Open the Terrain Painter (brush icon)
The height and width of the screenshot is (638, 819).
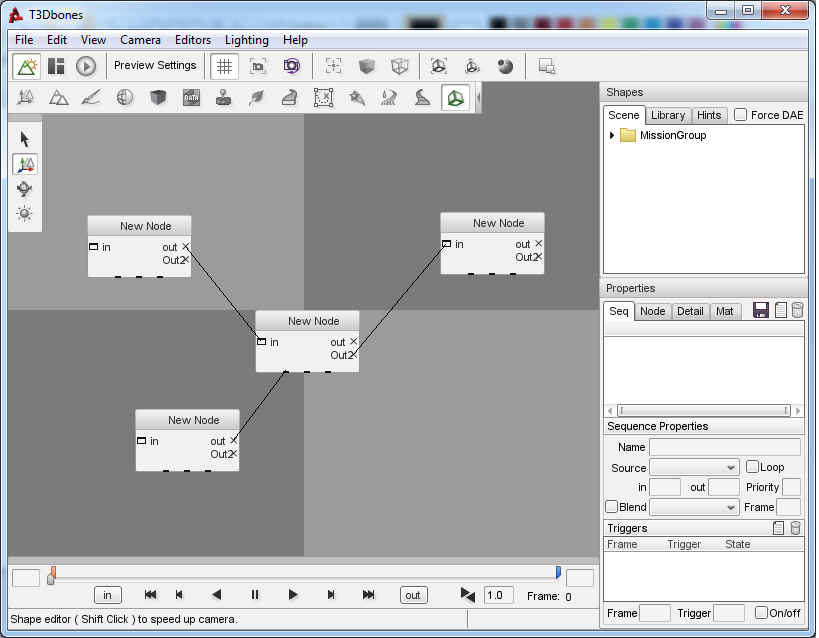click(x=91, y=98)
